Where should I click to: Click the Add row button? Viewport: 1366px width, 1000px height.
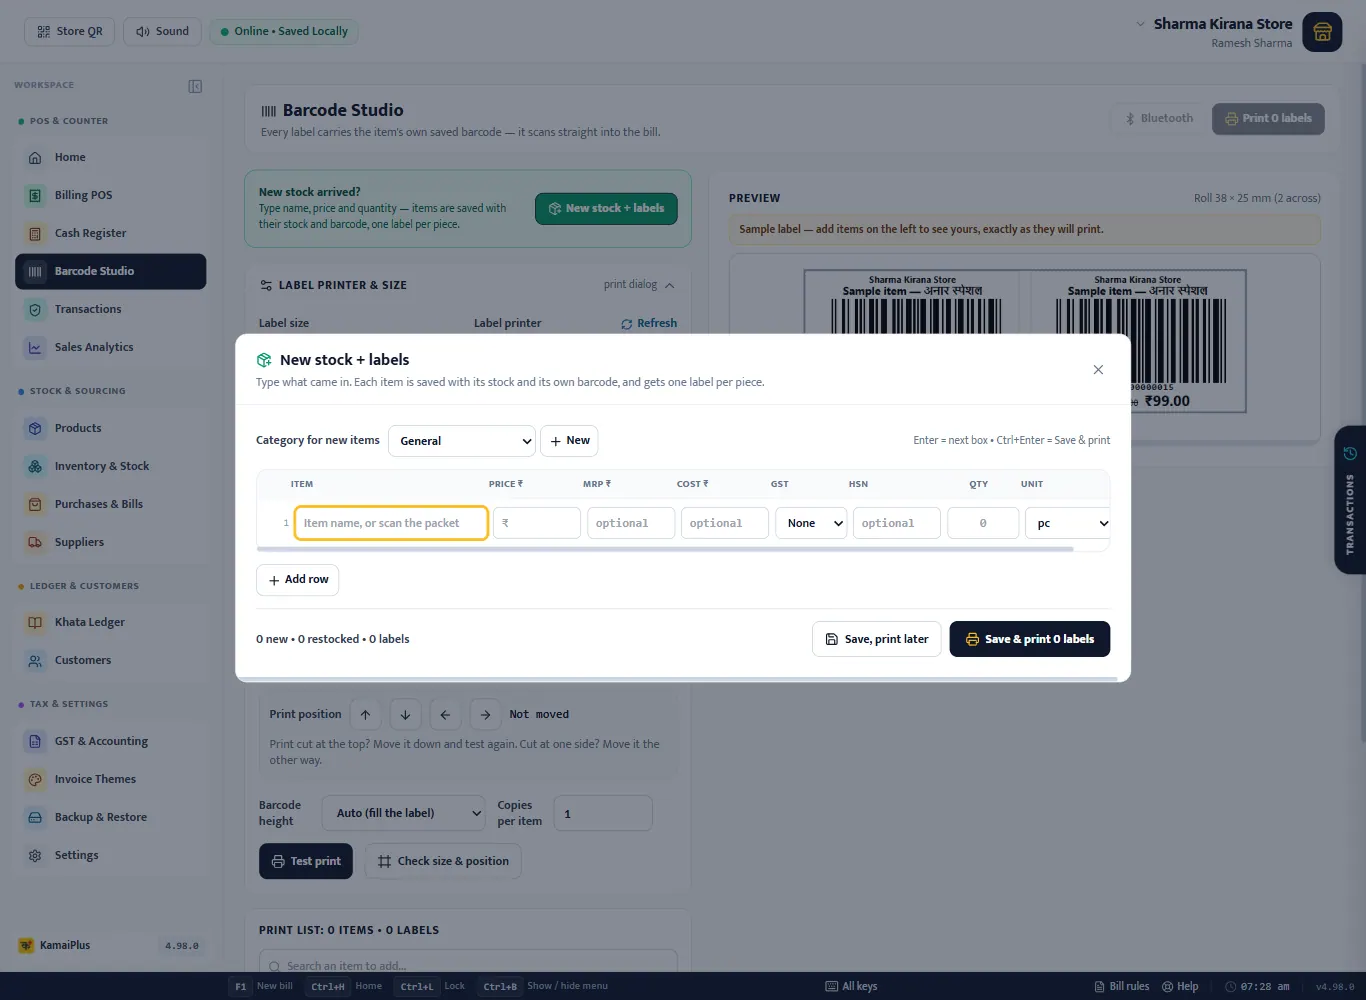click(x=298, y=580)
